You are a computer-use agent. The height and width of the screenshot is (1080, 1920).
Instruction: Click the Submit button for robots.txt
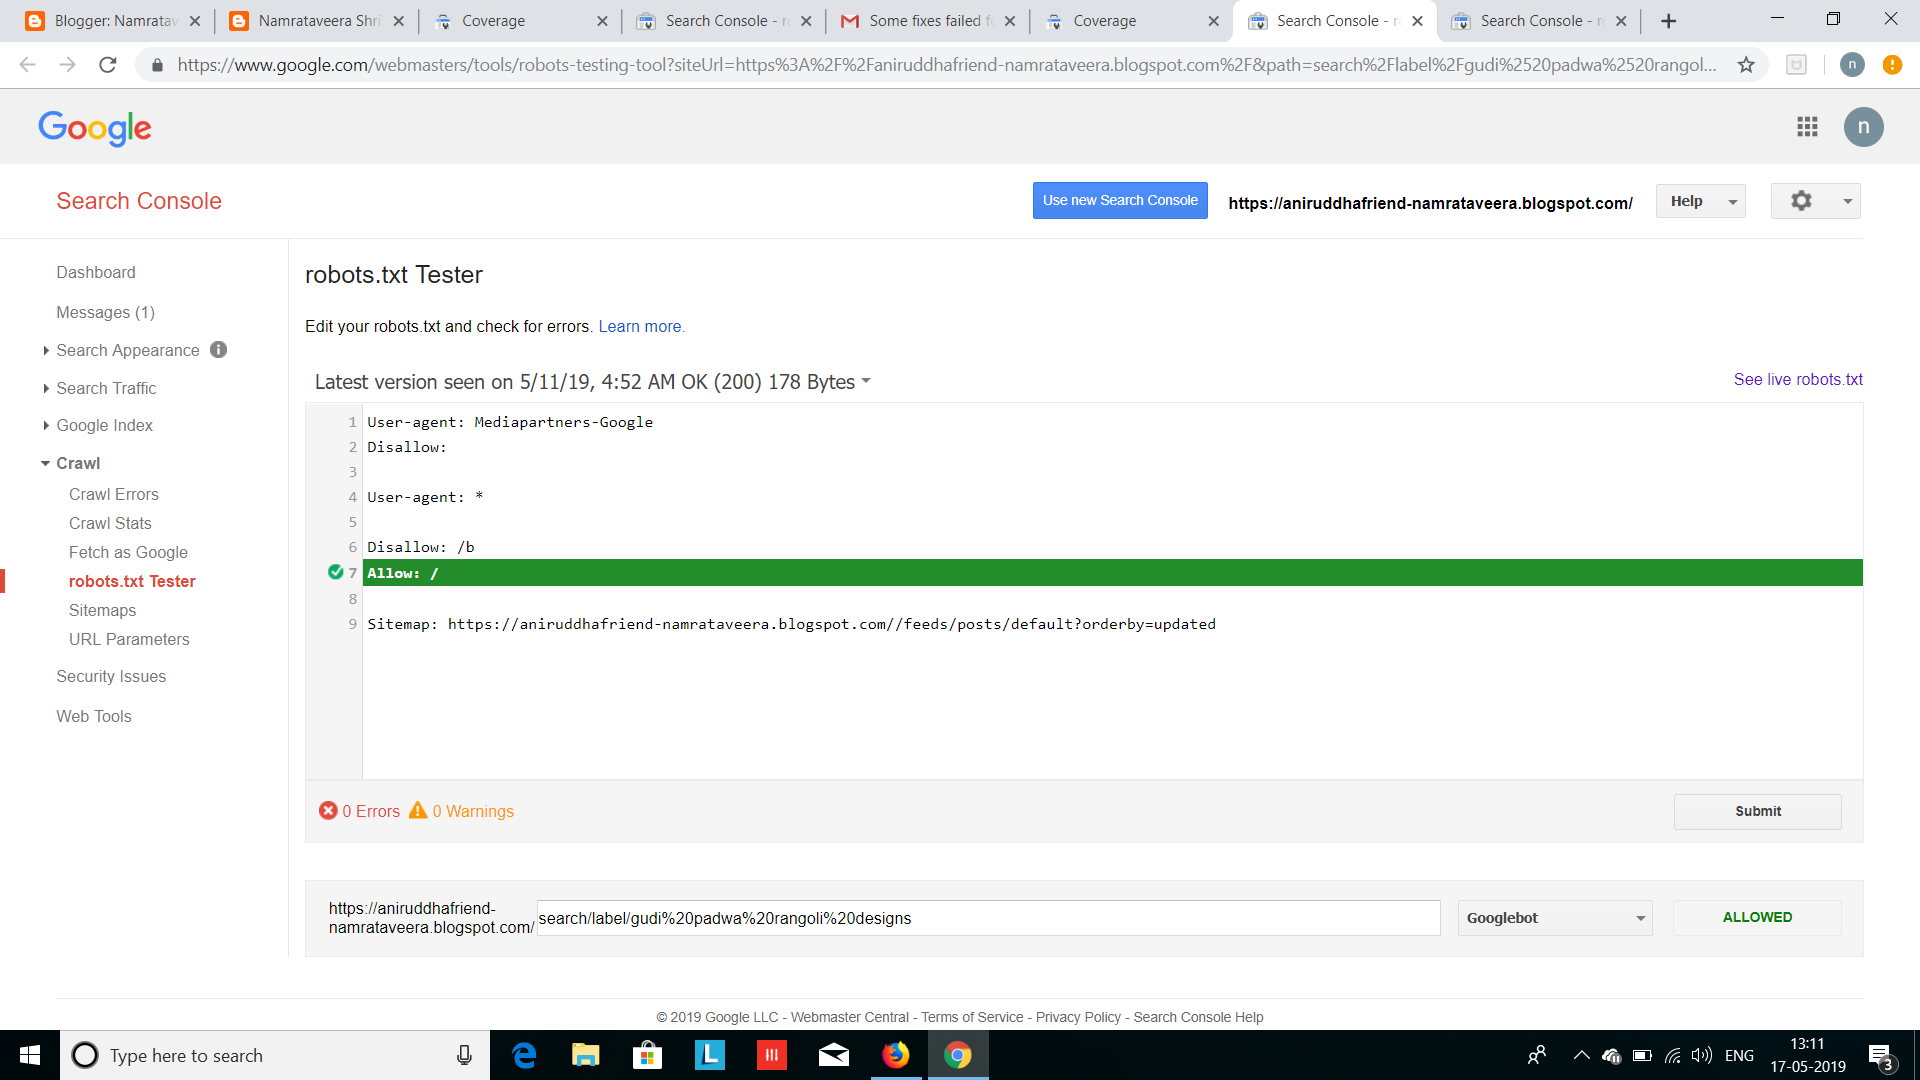[1758, 810]
